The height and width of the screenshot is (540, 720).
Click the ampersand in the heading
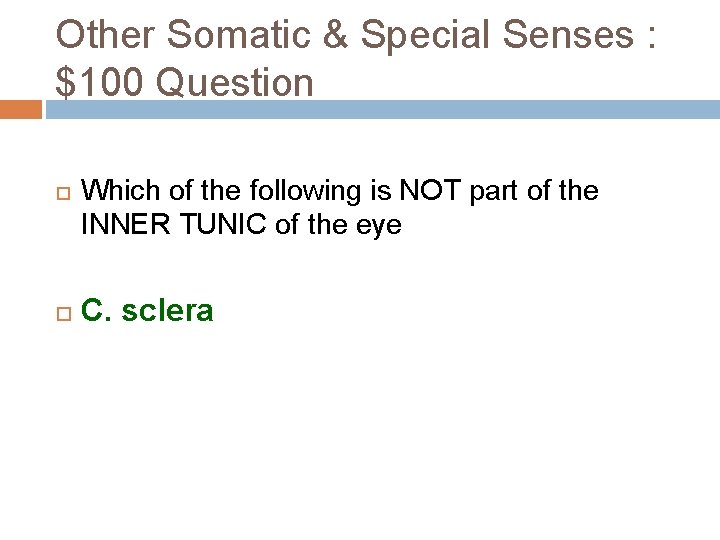point(337,35)
